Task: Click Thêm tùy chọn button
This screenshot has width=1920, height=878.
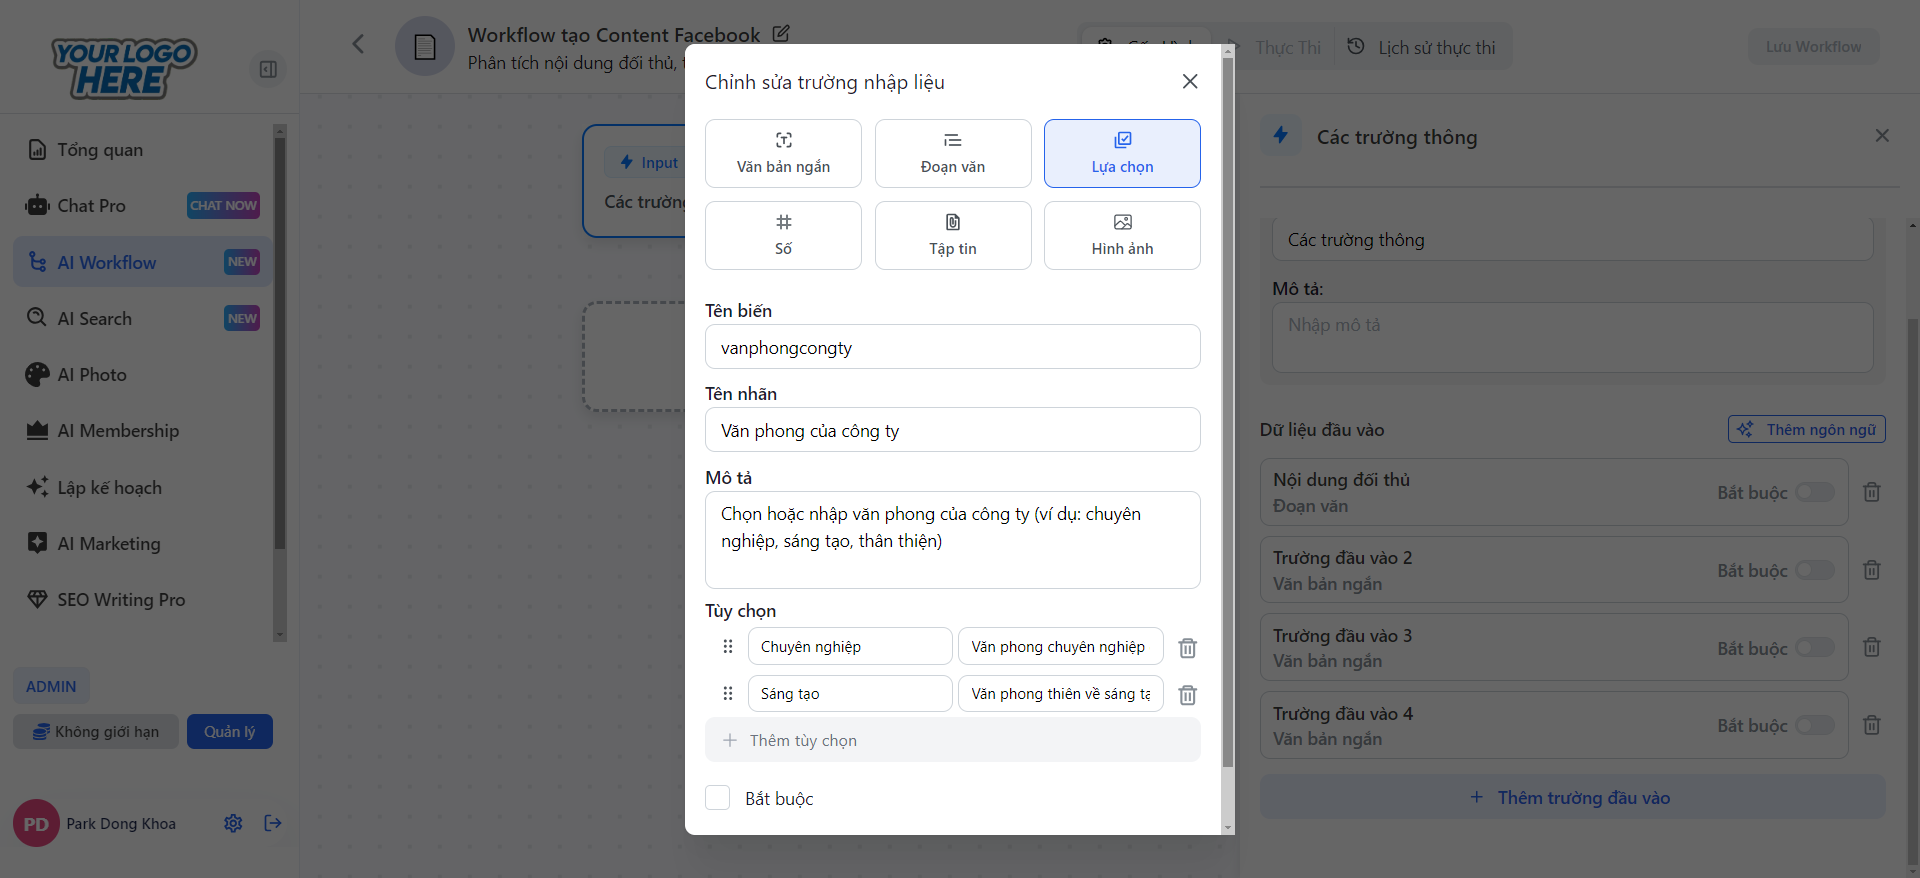Action: point(952,740)
